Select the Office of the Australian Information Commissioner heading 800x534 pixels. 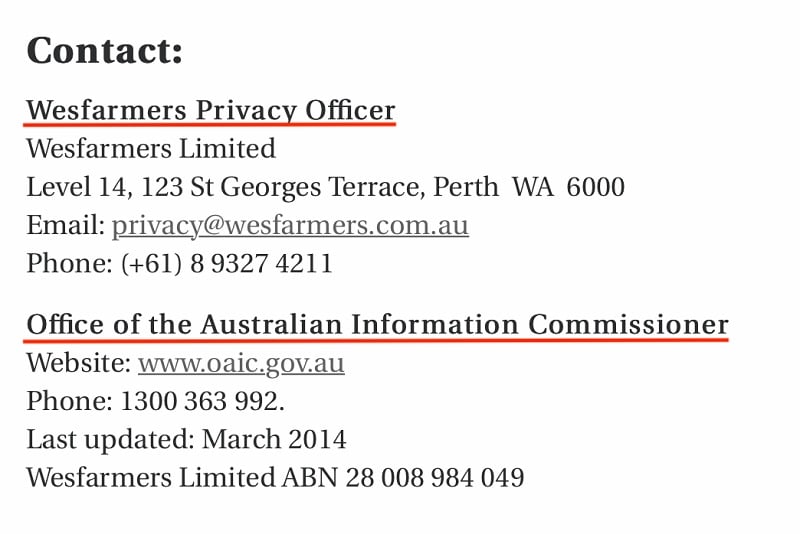pos(378,325)
